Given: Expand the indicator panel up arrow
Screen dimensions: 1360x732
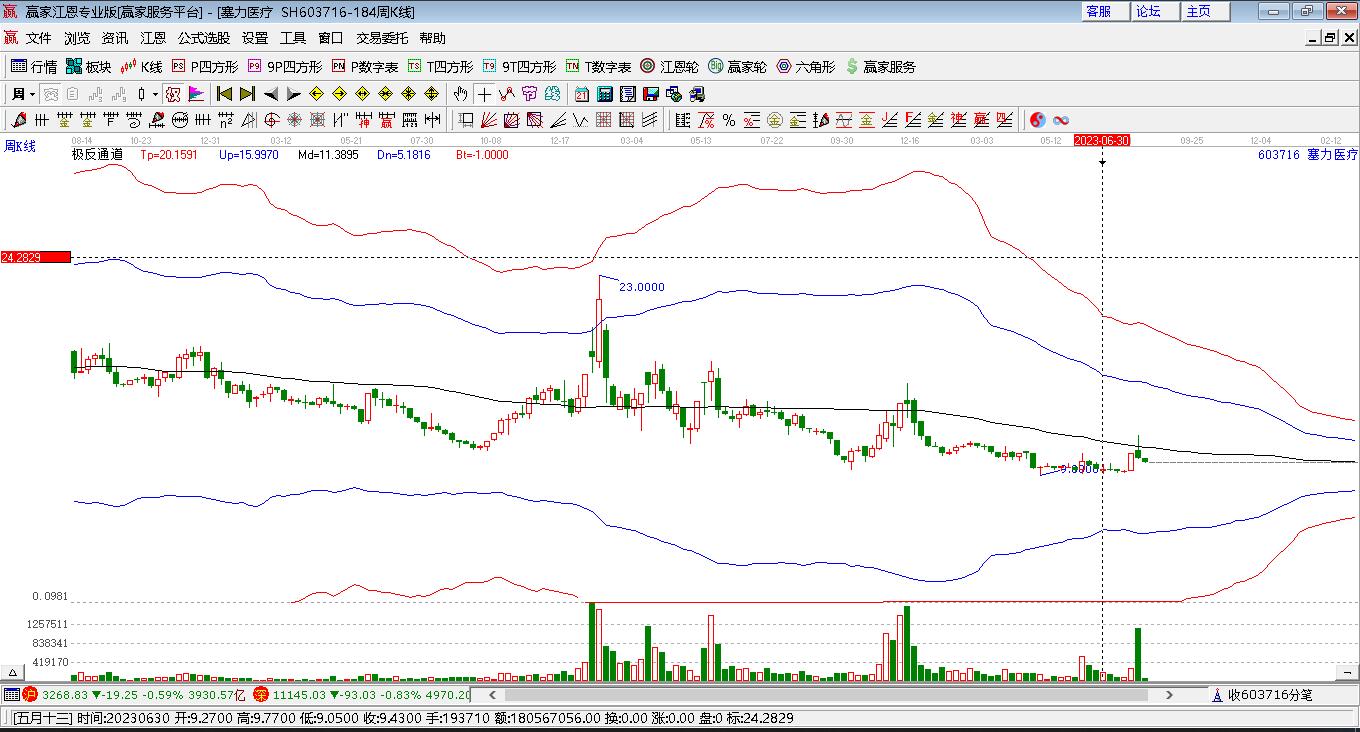Looking at the screenshot, I should pos(13,673).
